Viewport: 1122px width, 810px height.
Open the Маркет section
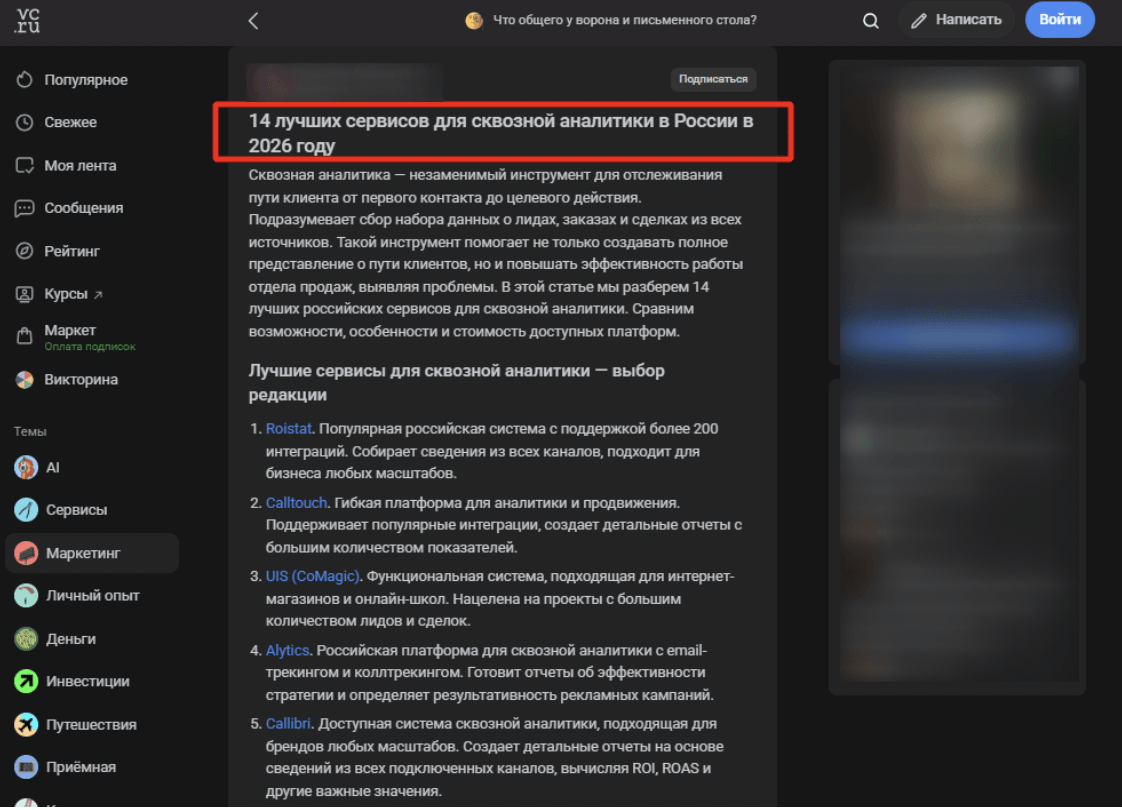(x=70, y=330)
